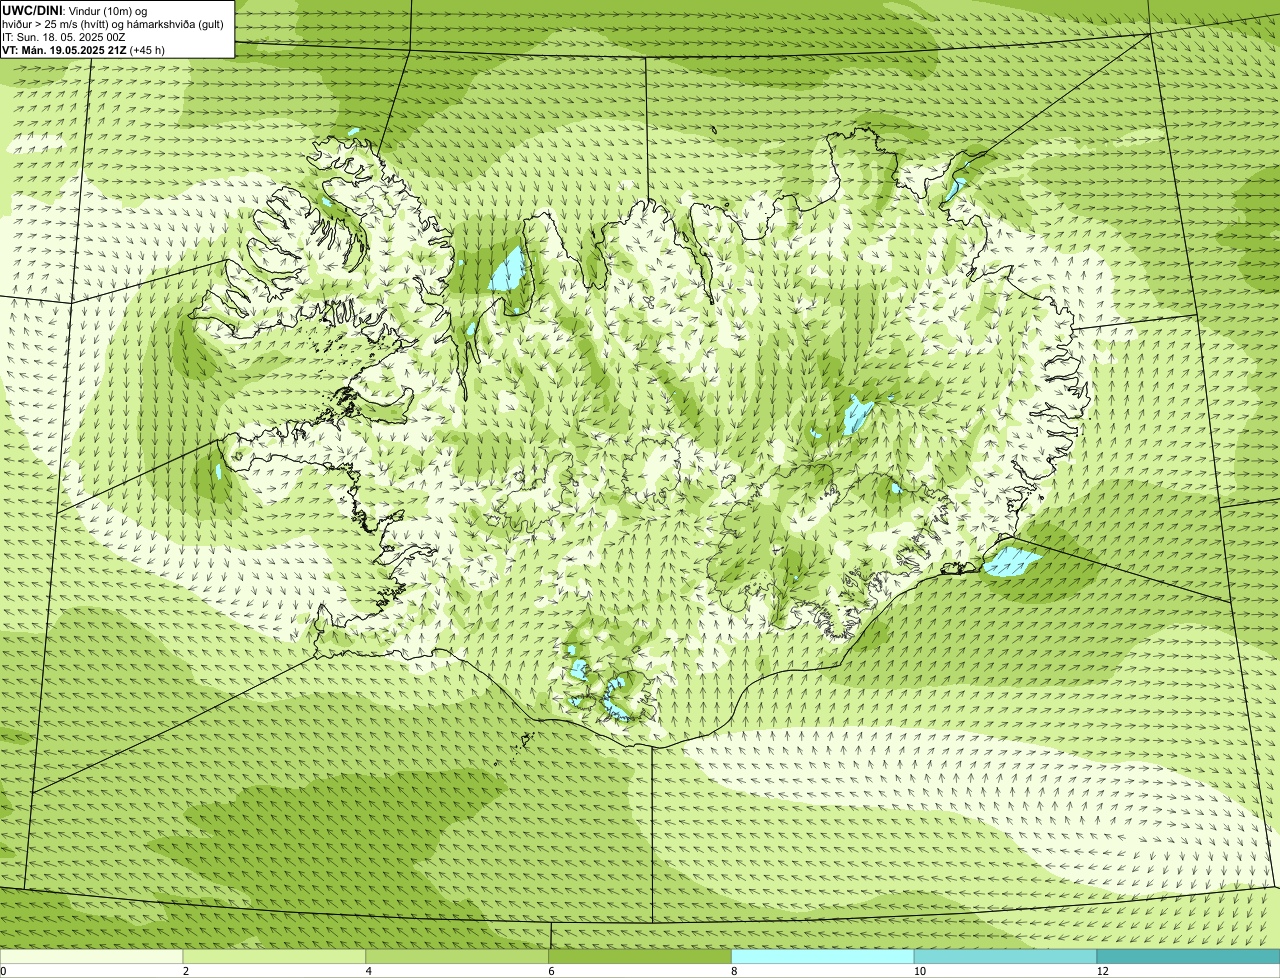The height and width of the screenshot is (978, 1280).
Task: Click the 0–2 m/s palest legend swatch
Action: 92,956
